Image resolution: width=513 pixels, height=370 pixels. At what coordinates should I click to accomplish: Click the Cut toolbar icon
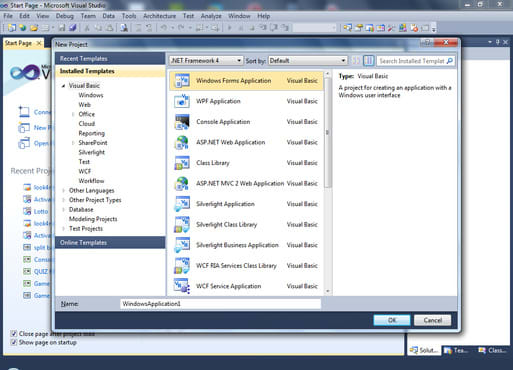coord(87,28)
